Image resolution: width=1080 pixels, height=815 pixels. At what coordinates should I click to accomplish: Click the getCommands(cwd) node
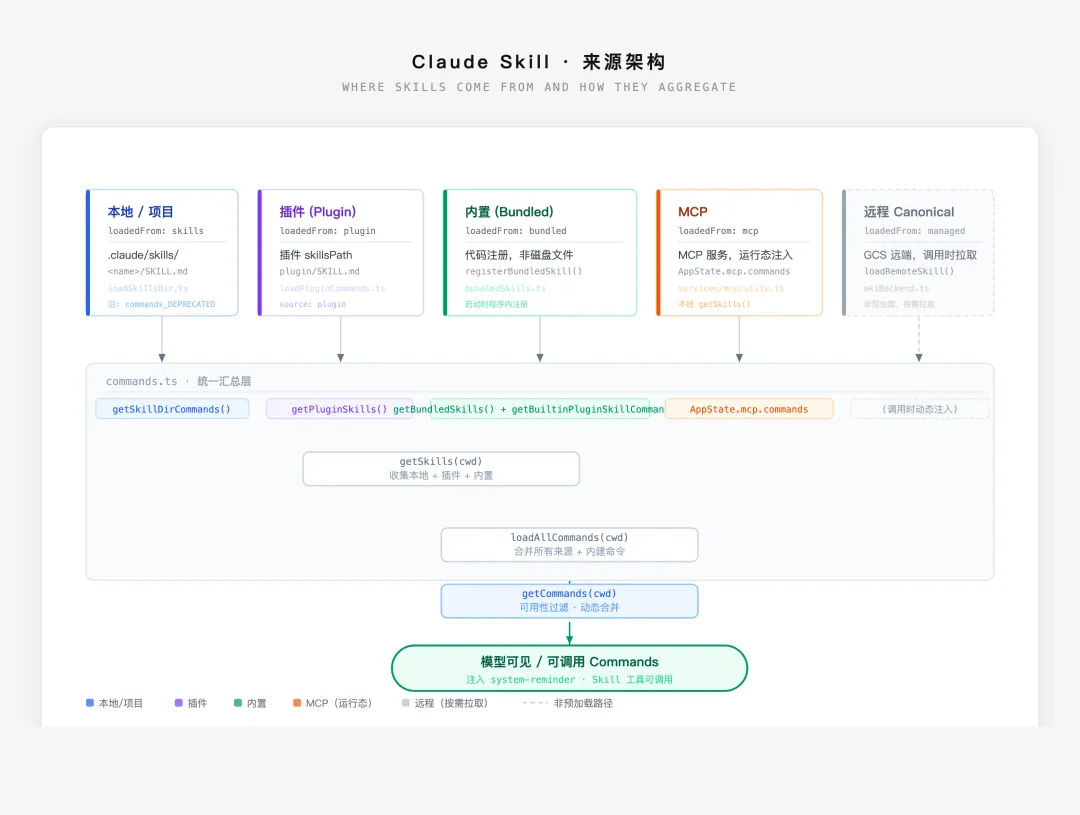[569, 601]
